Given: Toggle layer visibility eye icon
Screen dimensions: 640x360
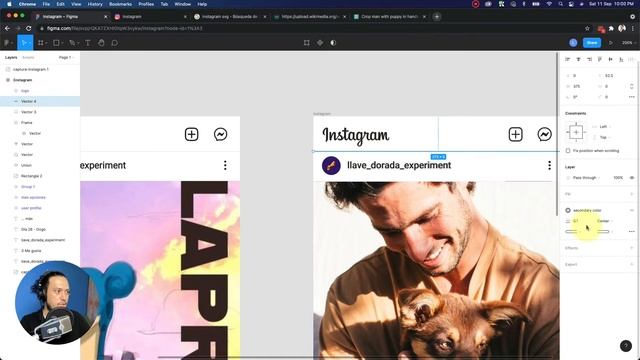Looking at the screenshot, I should click(632, 178).
